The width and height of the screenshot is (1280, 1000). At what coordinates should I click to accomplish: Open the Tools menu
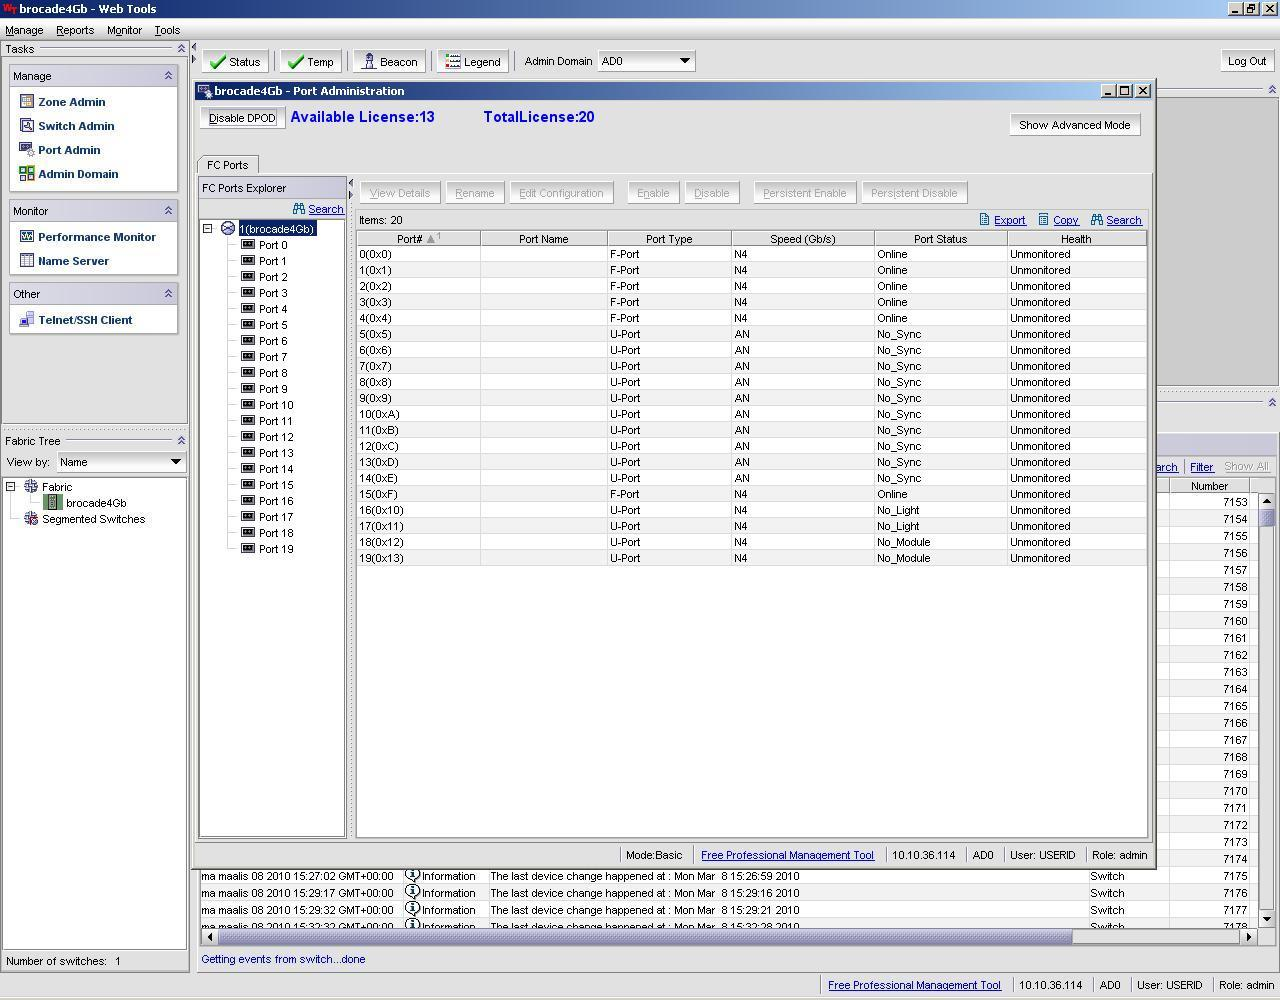pos(167,30)
